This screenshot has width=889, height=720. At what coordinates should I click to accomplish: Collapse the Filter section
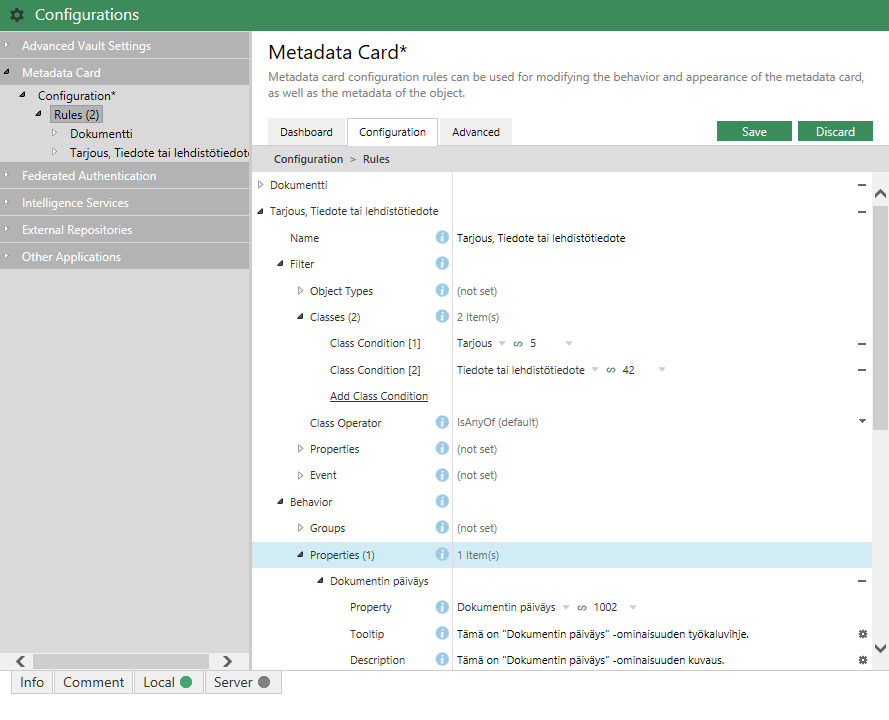click(281, 264)
